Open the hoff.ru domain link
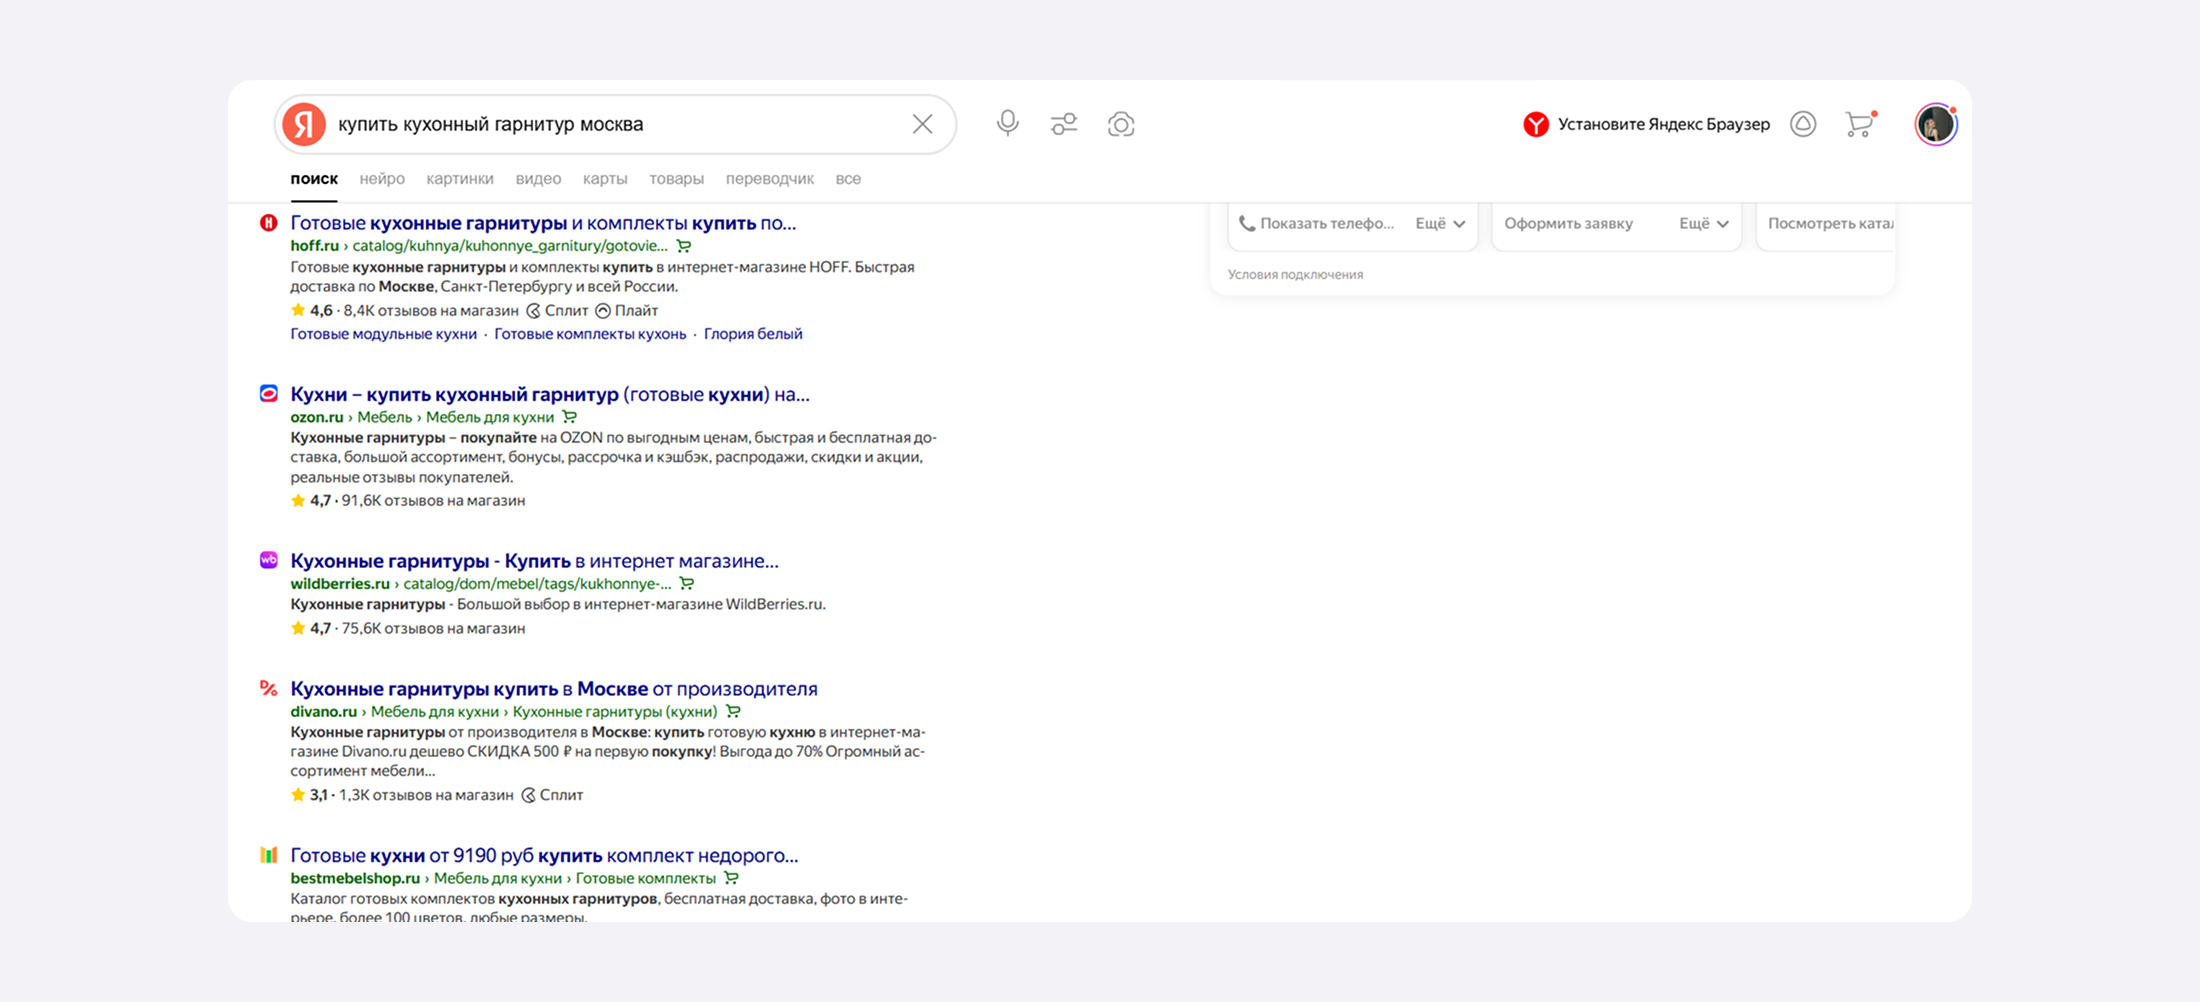Screen dimensions: 2200x1002 point(314,246)
